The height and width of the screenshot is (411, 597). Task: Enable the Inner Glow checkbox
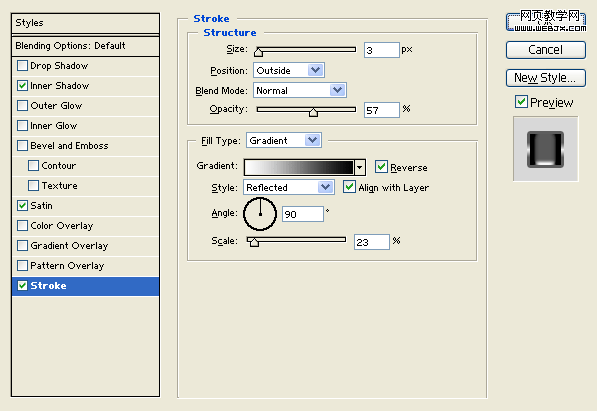[x=22, y=125]
